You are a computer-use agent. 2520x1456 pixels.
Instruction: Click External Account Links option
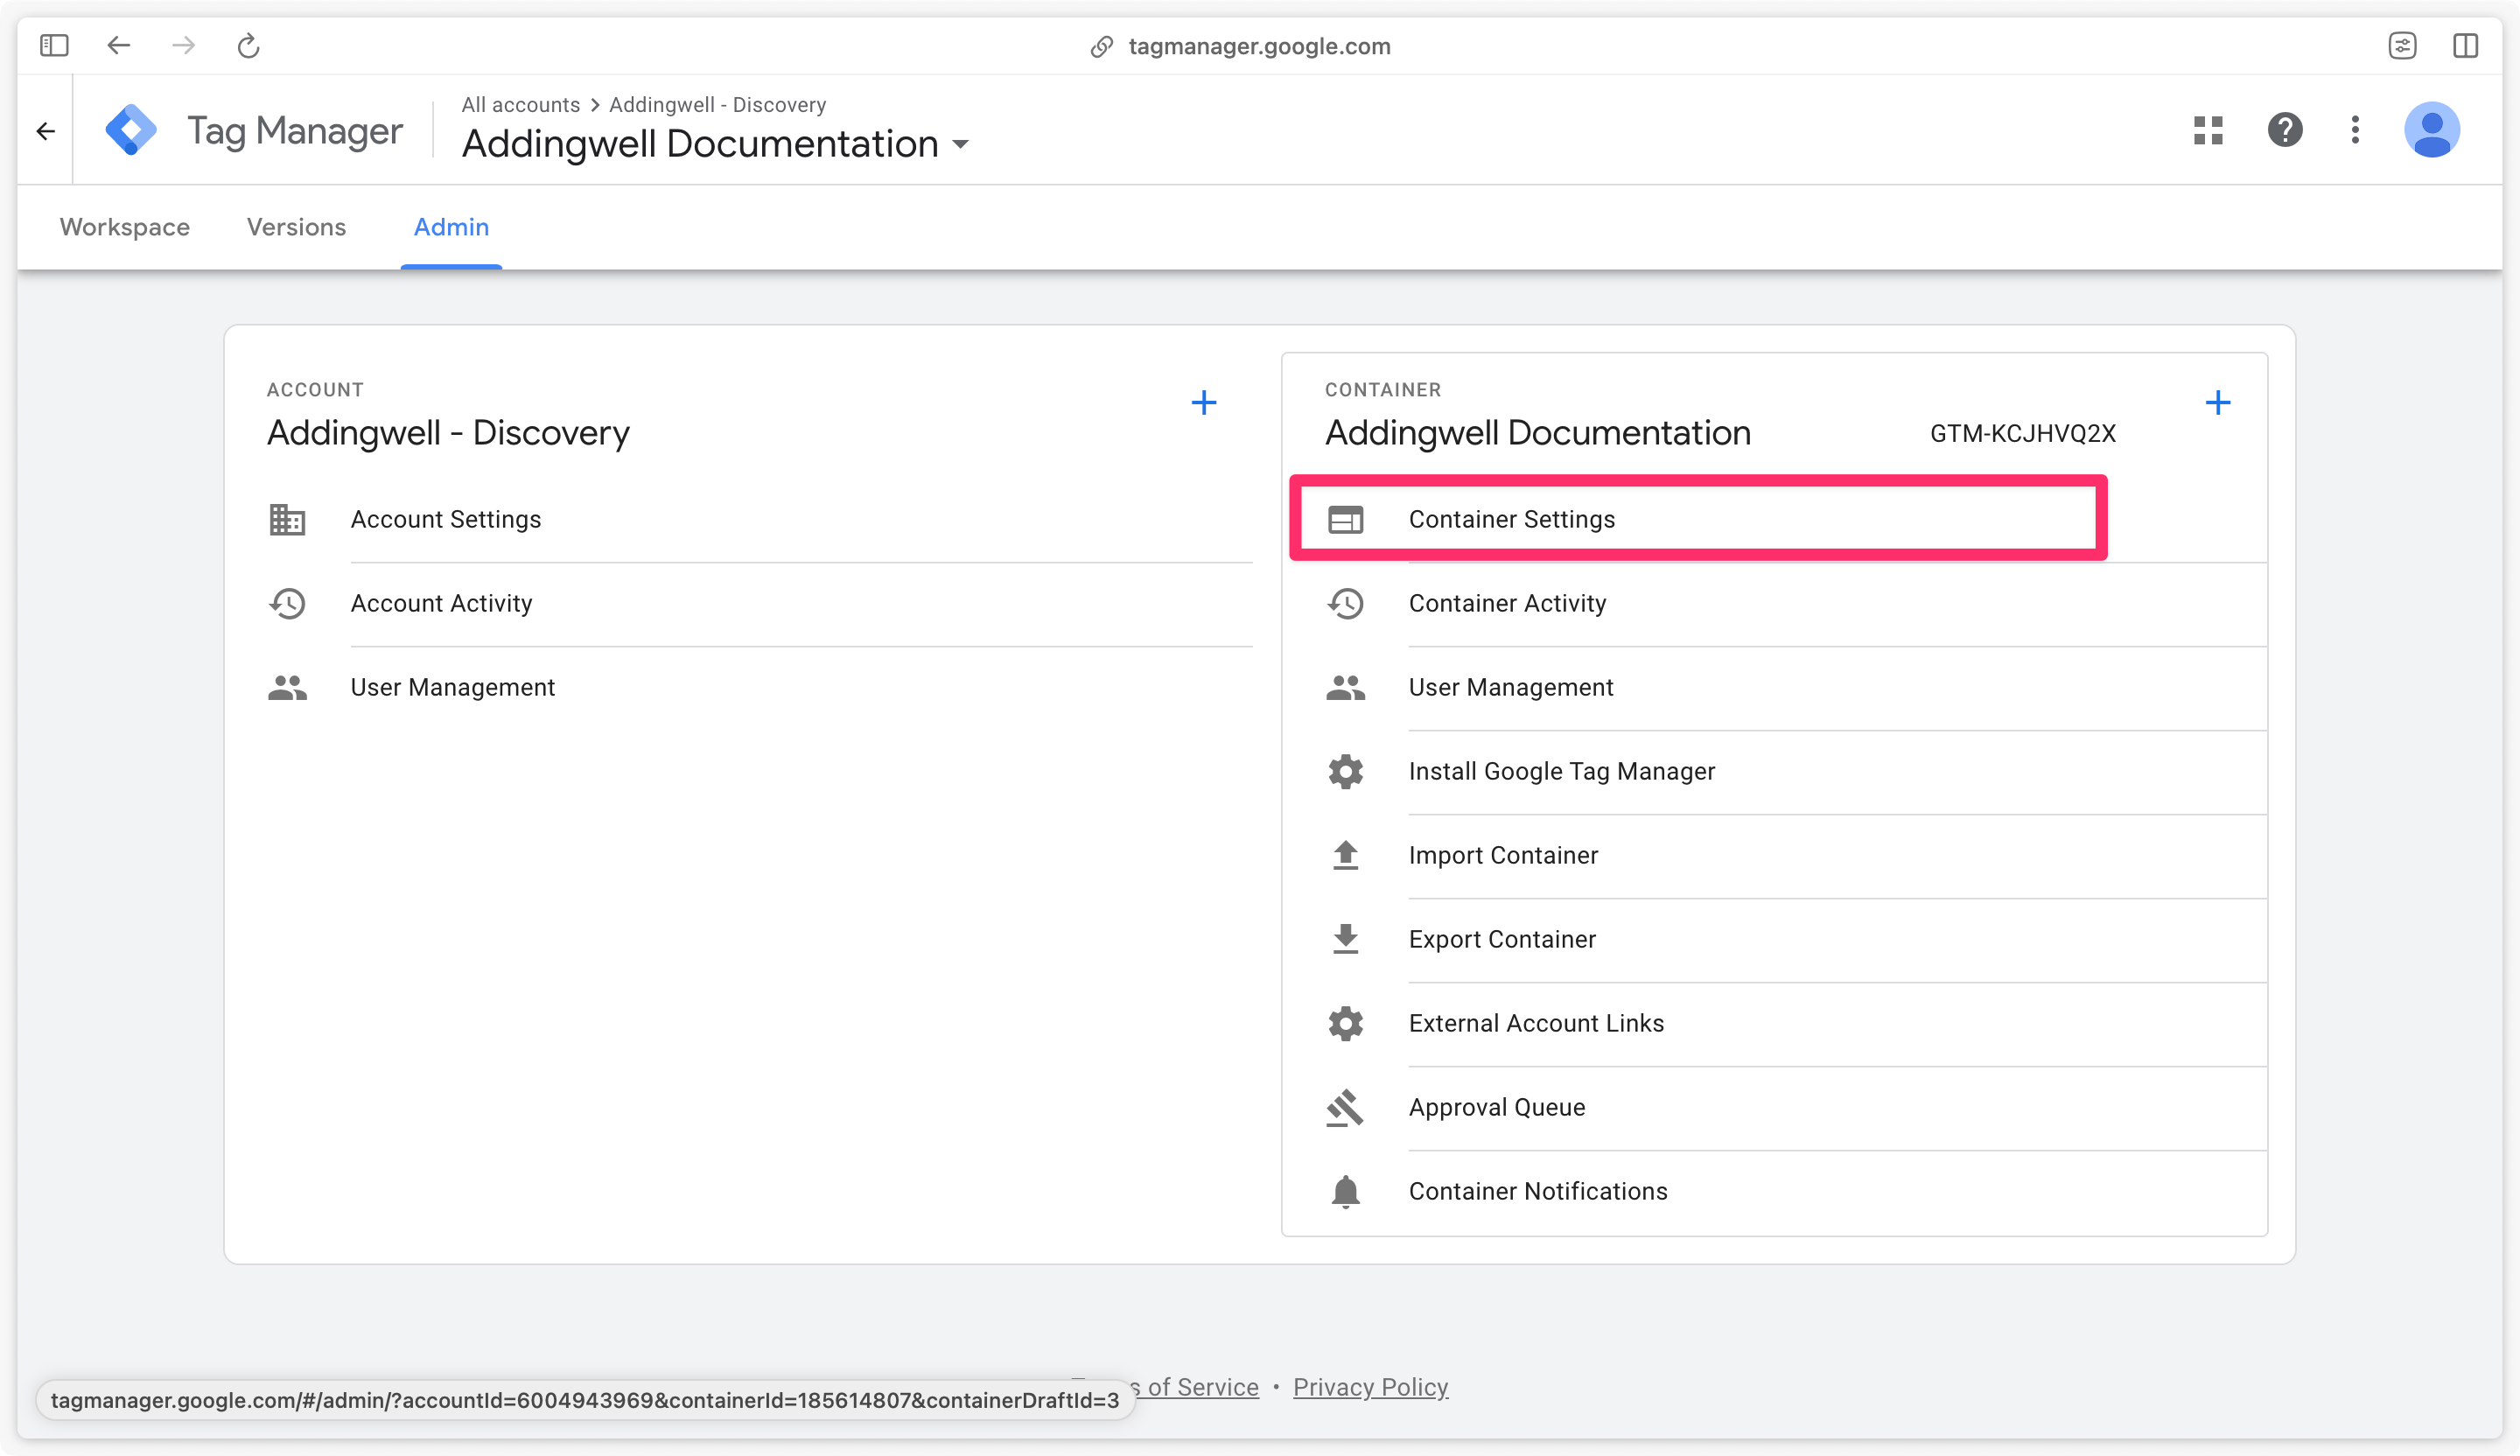(1536, 1023)
